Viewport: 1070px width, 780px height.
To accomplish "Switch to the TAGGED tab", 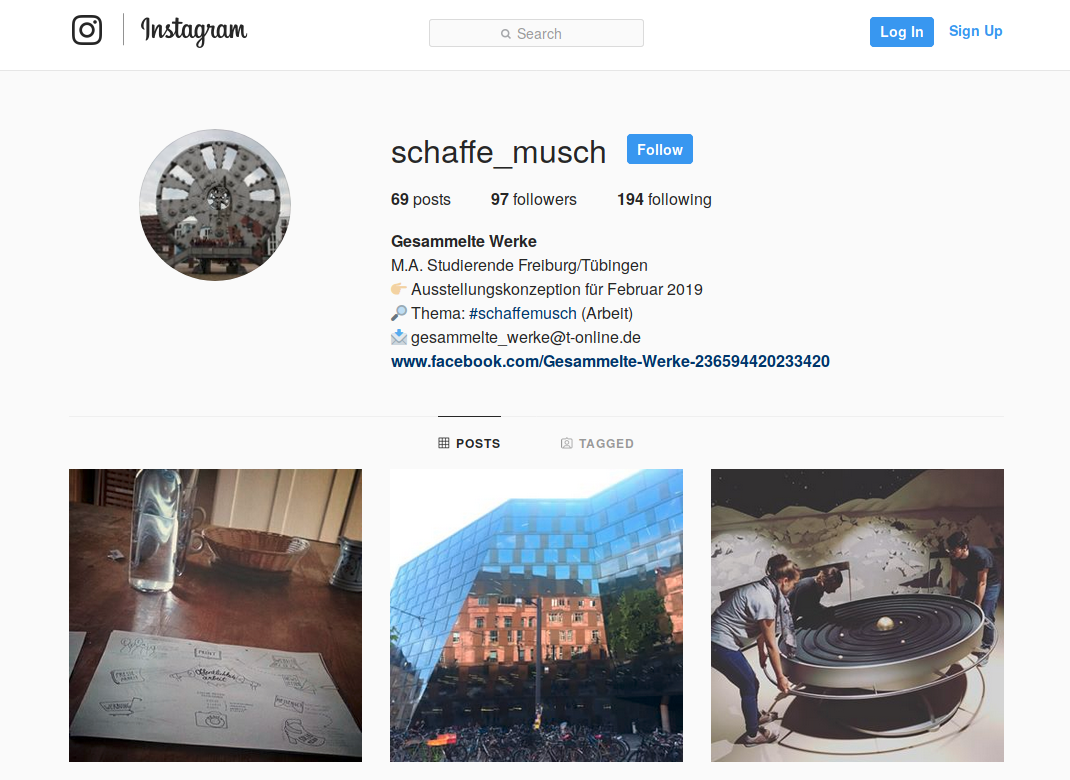I will pos(597,444).
